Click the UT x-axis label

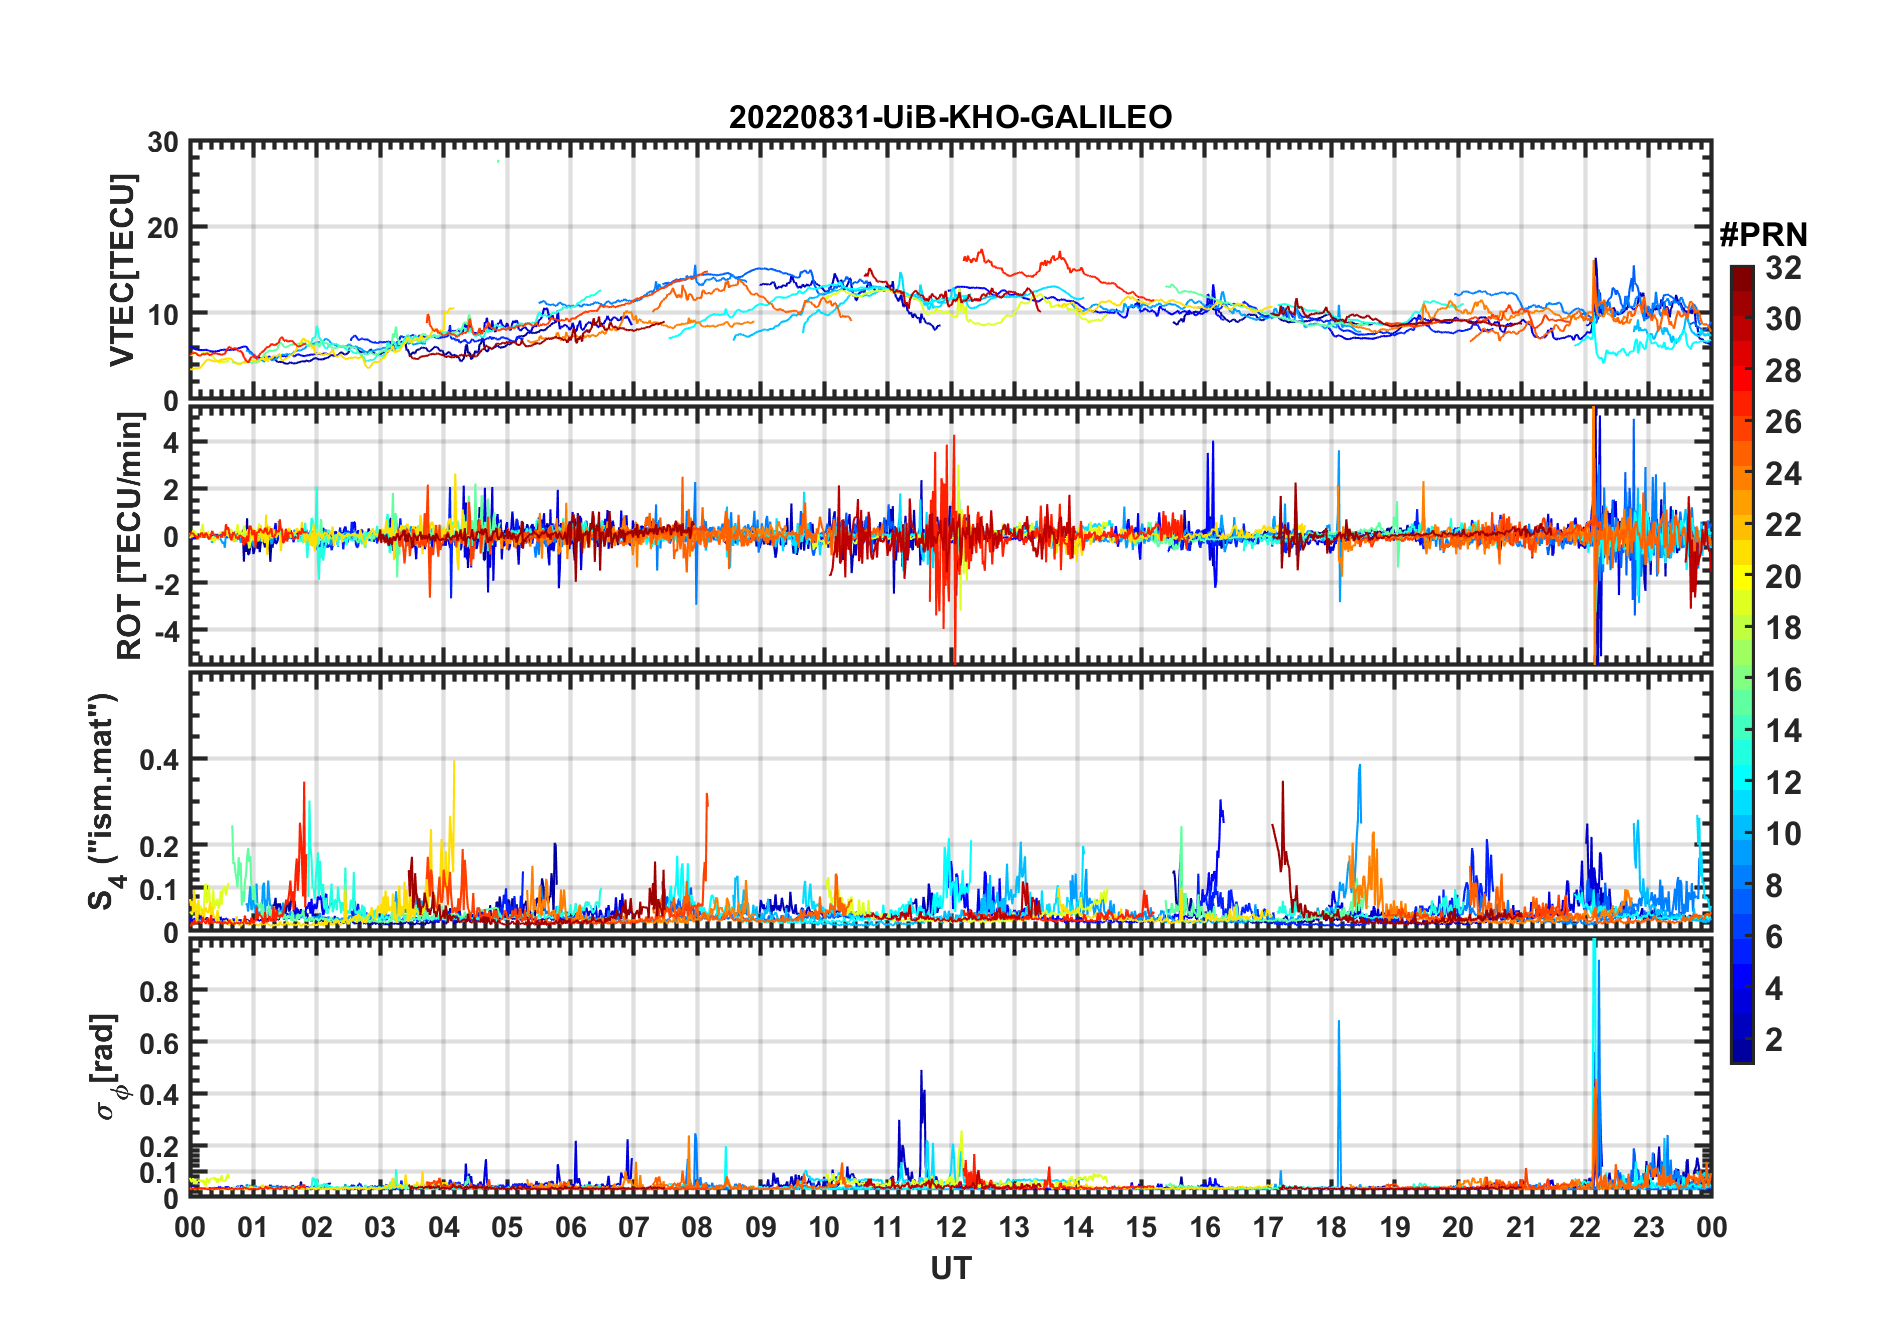(950, 1268)
